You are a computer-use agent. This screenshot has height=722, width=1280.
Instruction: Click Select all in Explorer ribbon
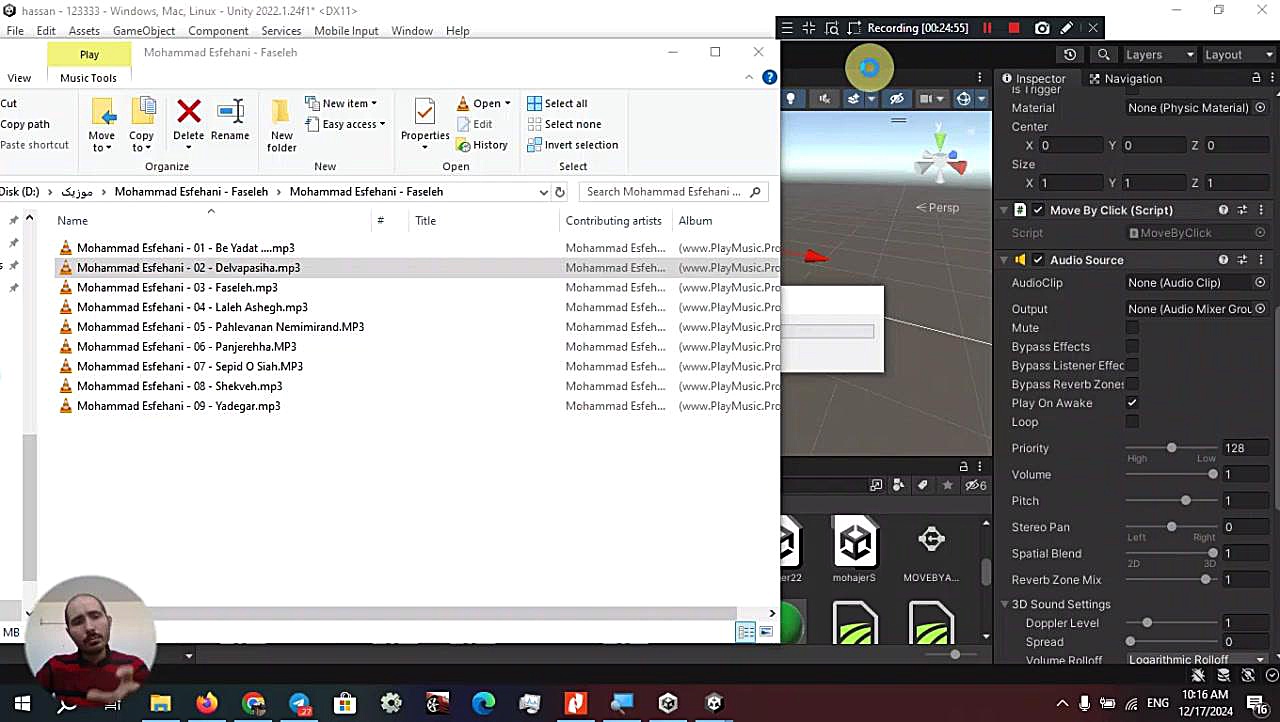click(x=557, y=103)
